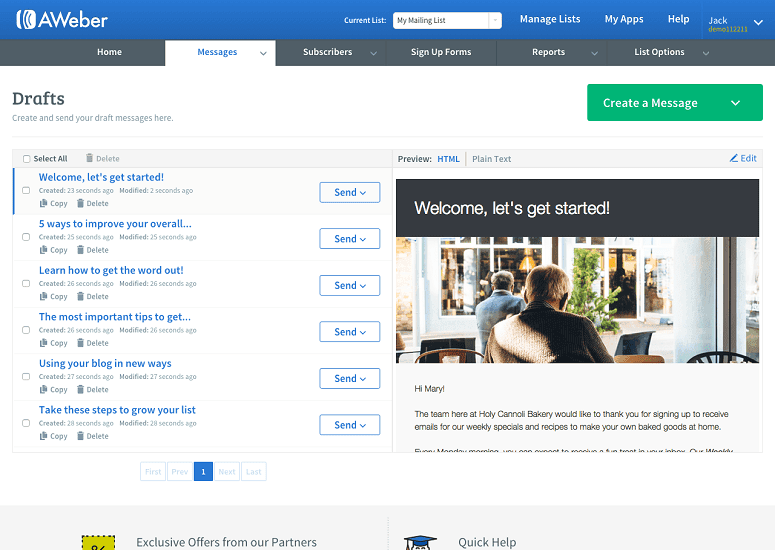
Task: Switch preview to Plain Text tab
Action: (491, 159)
